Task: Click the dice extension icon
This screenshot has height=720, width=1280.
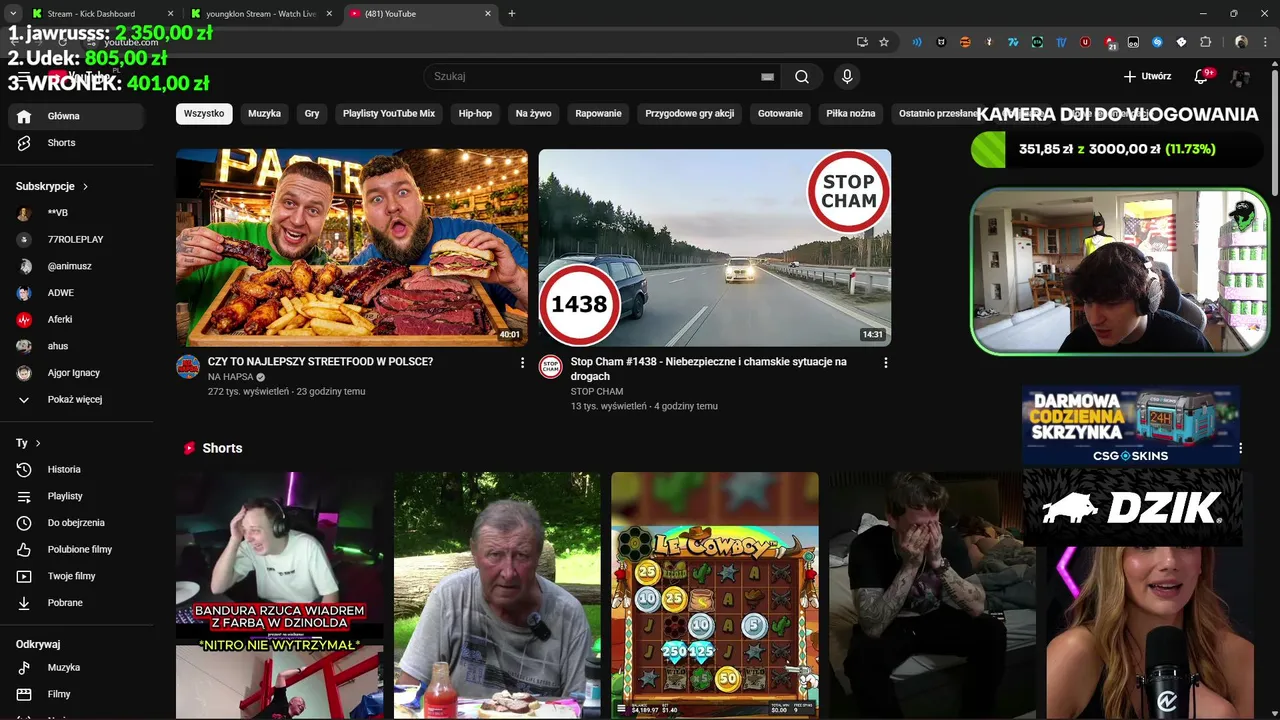Action: point(1181,42)
